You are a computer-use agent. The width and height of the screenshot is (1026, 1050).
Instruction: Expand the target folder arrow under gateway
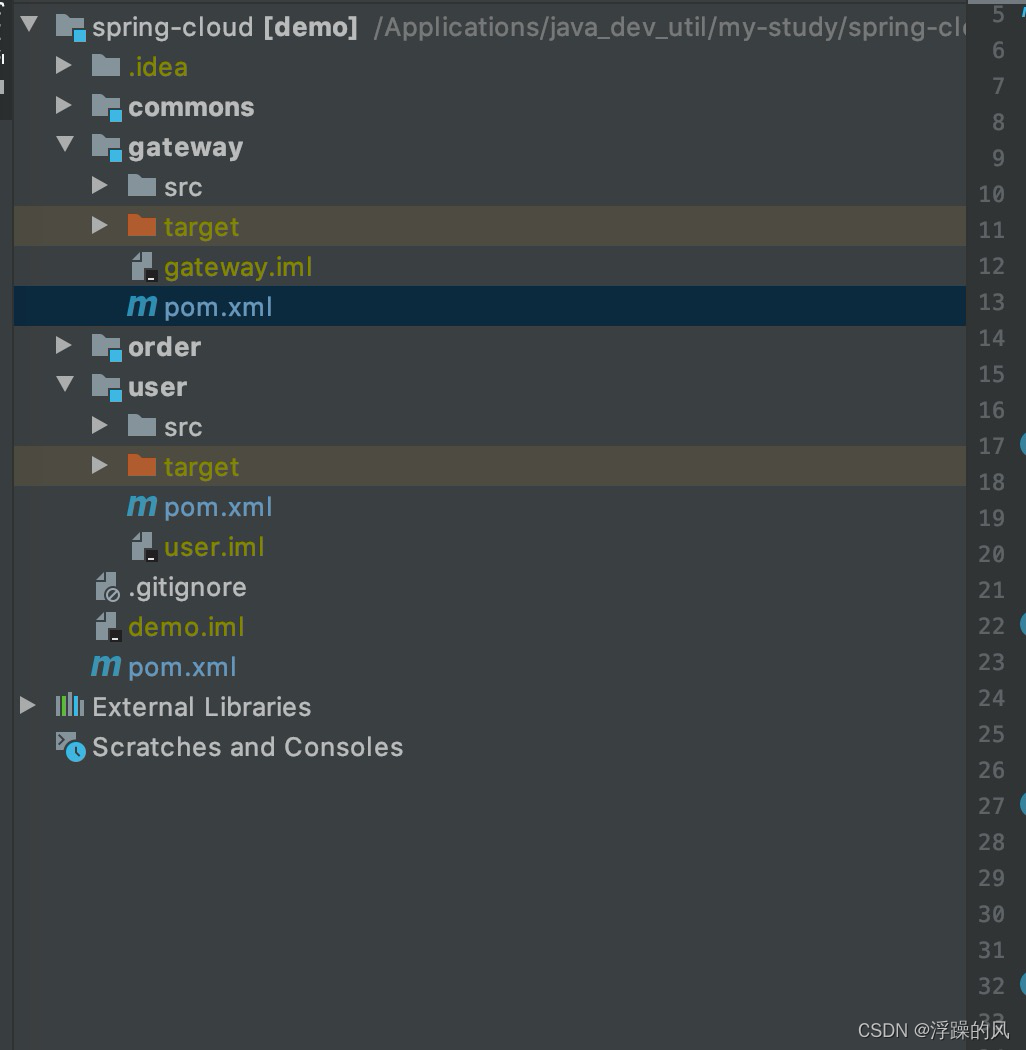coord(100,225)
